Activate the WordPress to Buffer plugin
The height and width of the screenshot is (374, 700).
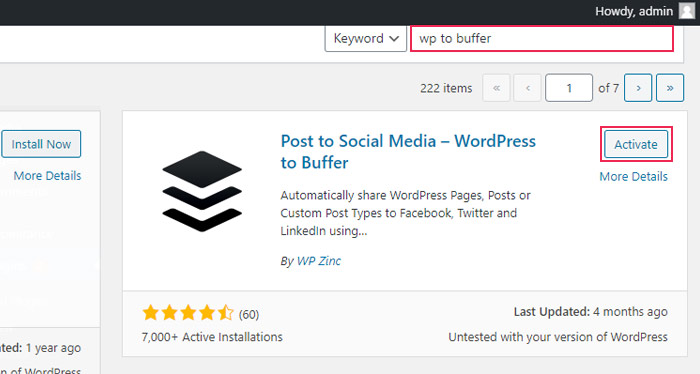click(636, 144)
